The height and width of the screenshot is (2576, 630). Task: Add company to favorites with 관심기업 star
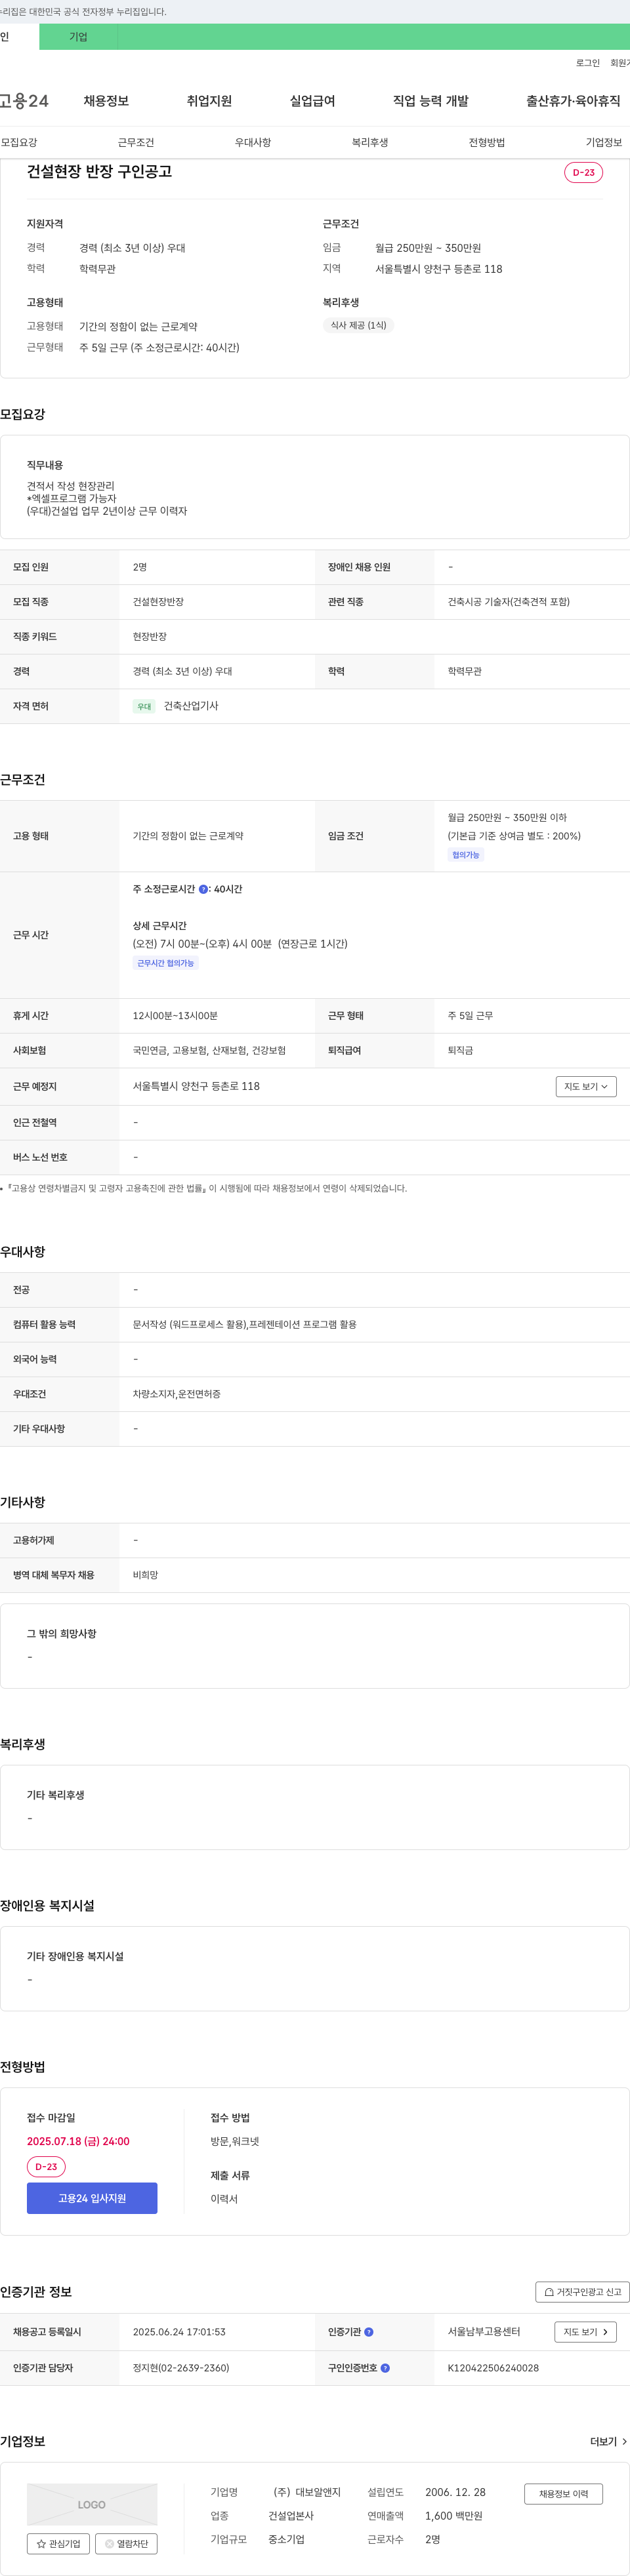(x=58, y=2543)
